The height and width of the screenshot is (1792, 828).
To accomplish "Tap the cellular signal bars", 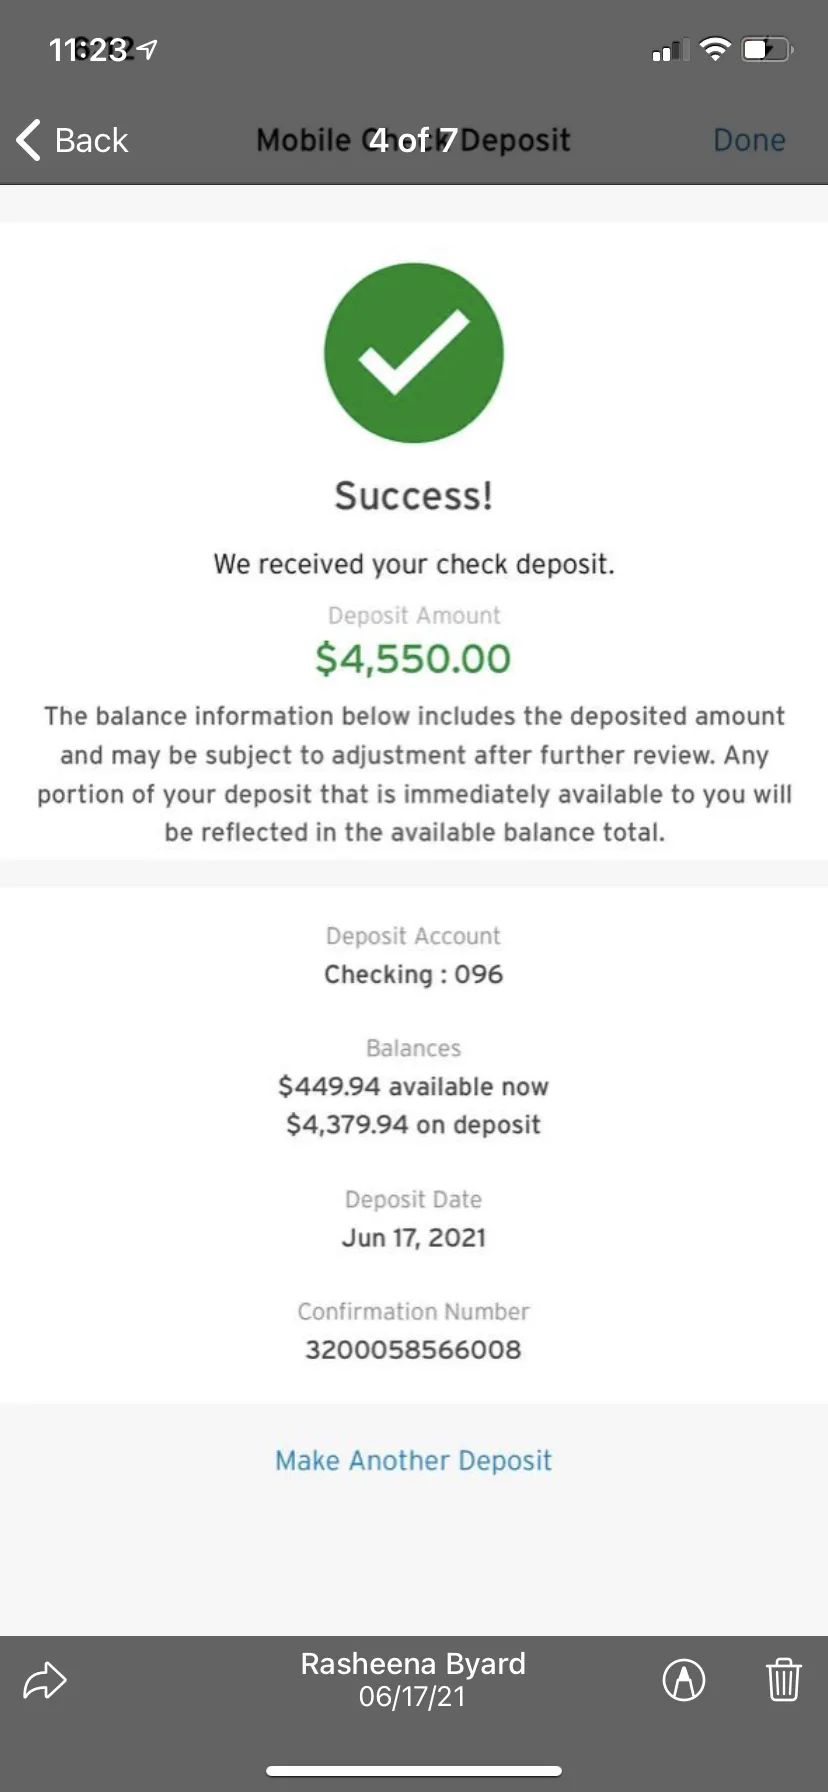I will point(670,50).
